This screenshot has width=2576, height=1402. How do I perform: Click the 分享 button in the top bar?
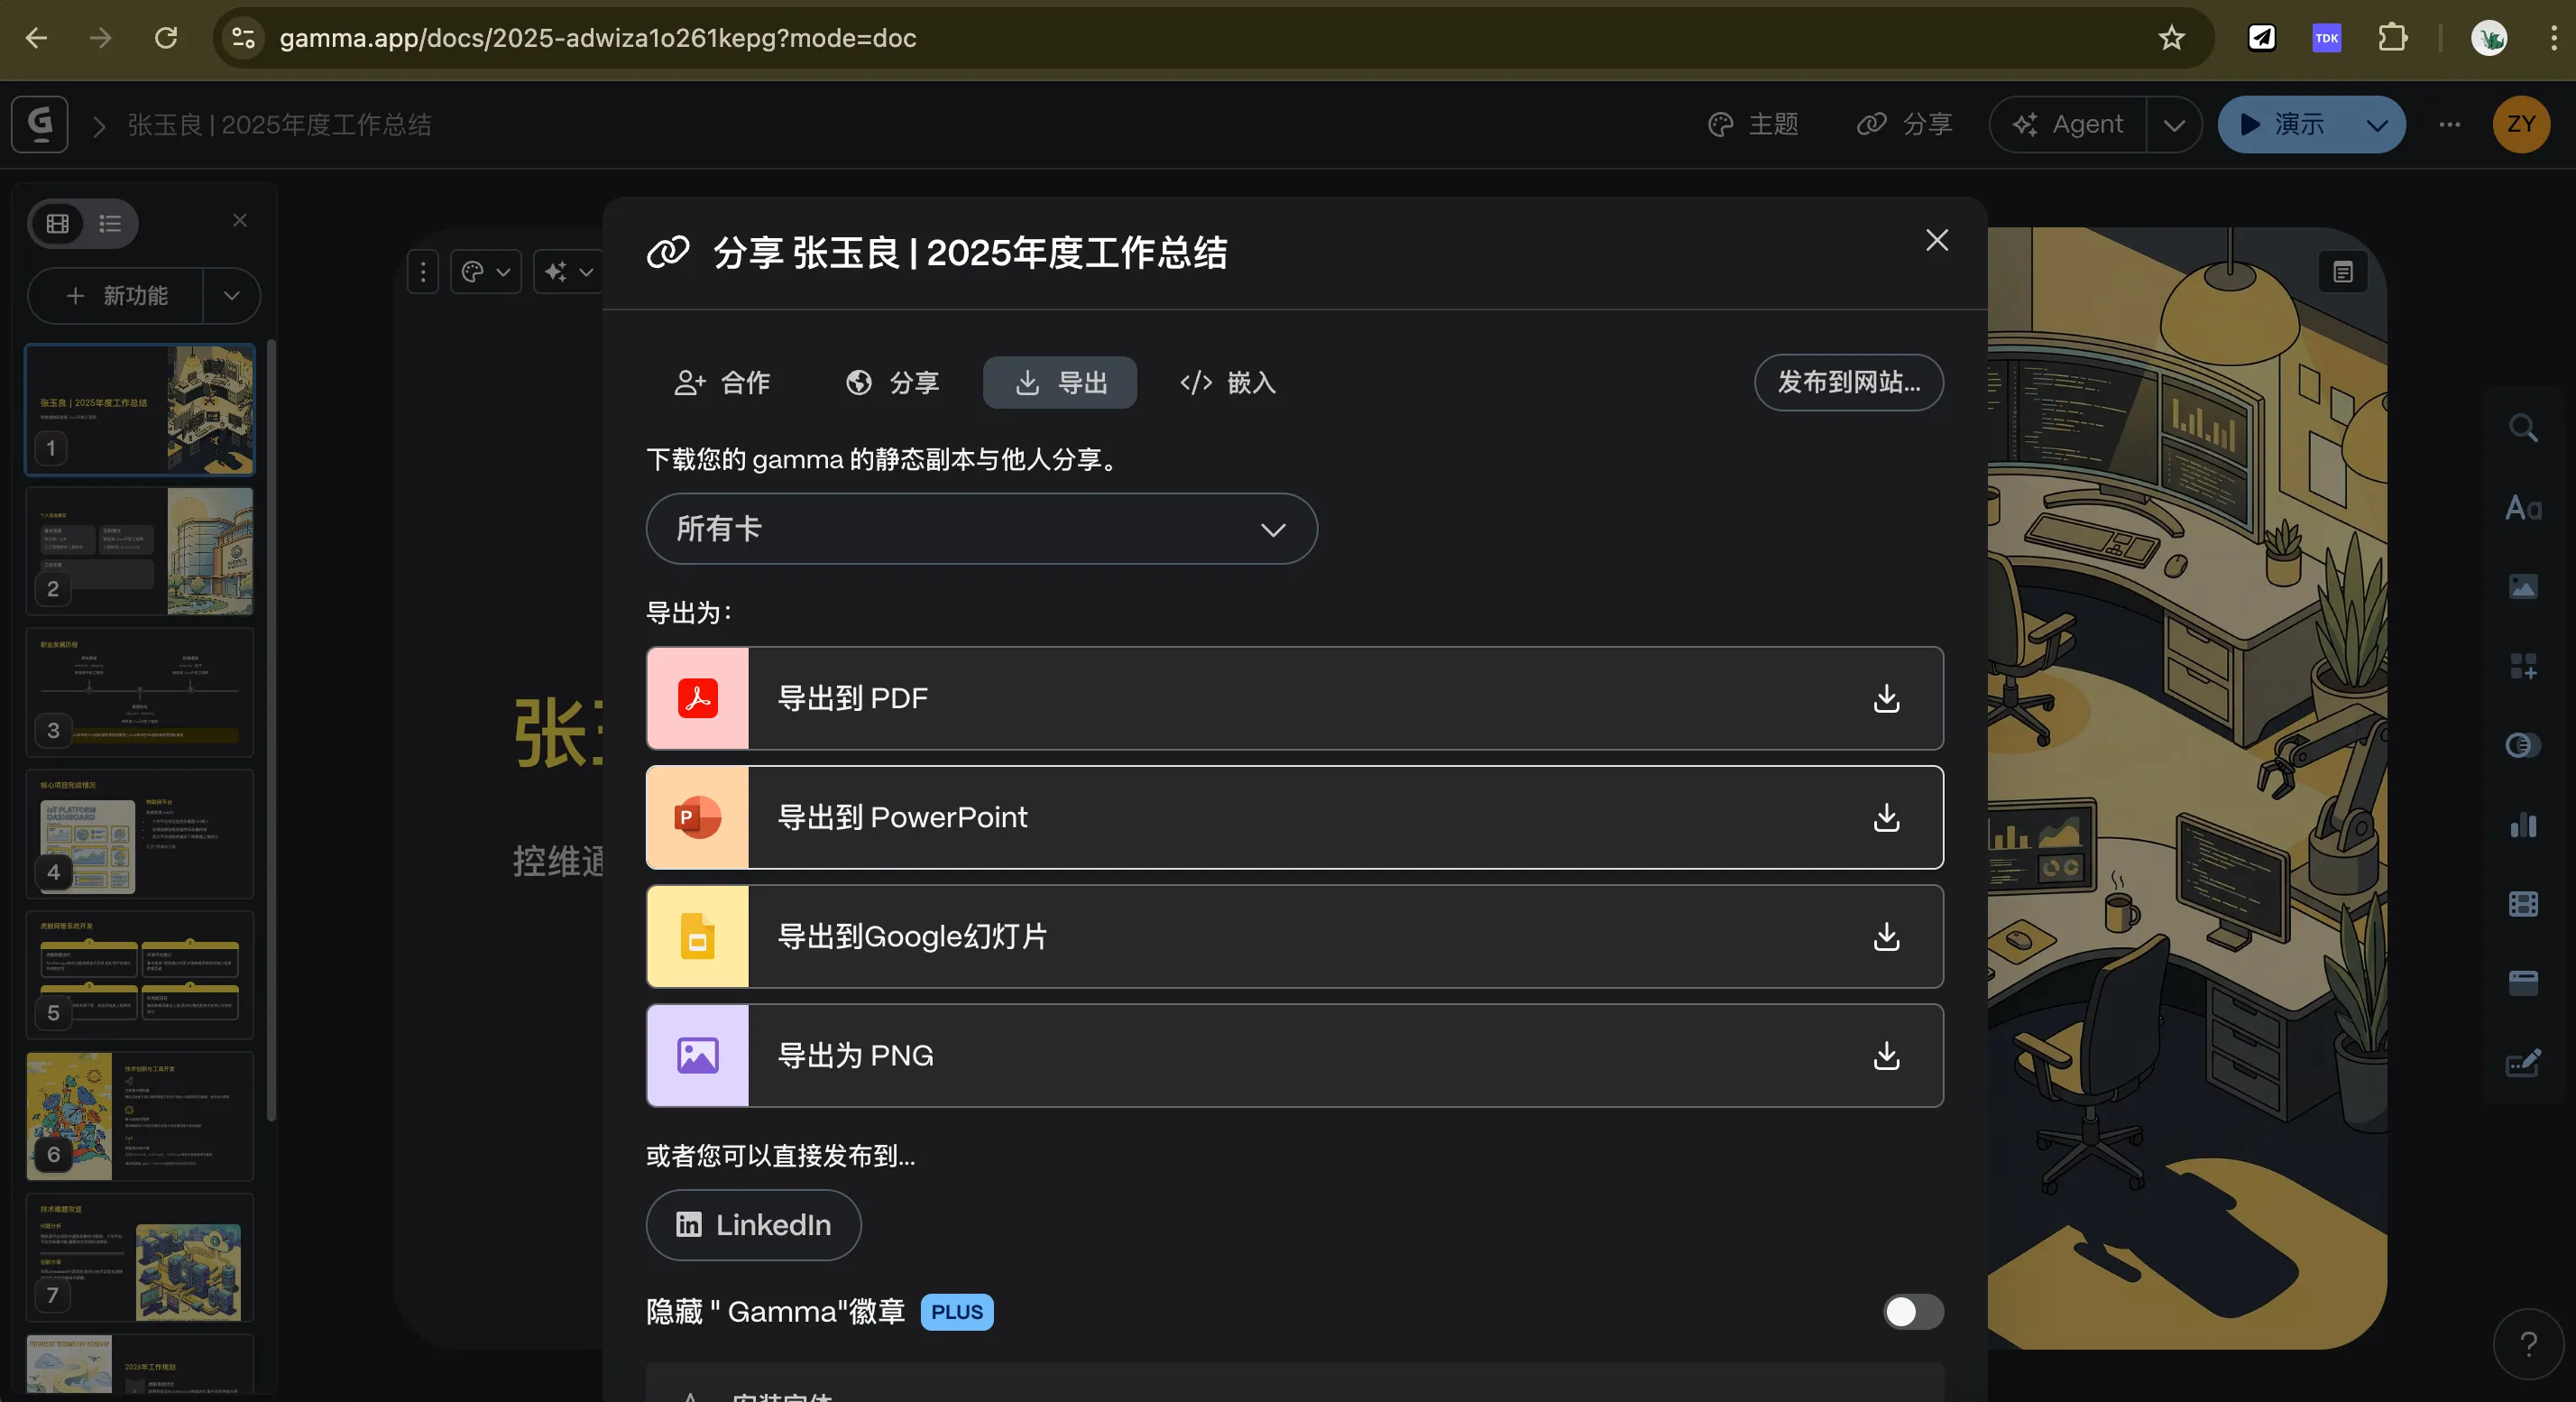(1905, 124)
